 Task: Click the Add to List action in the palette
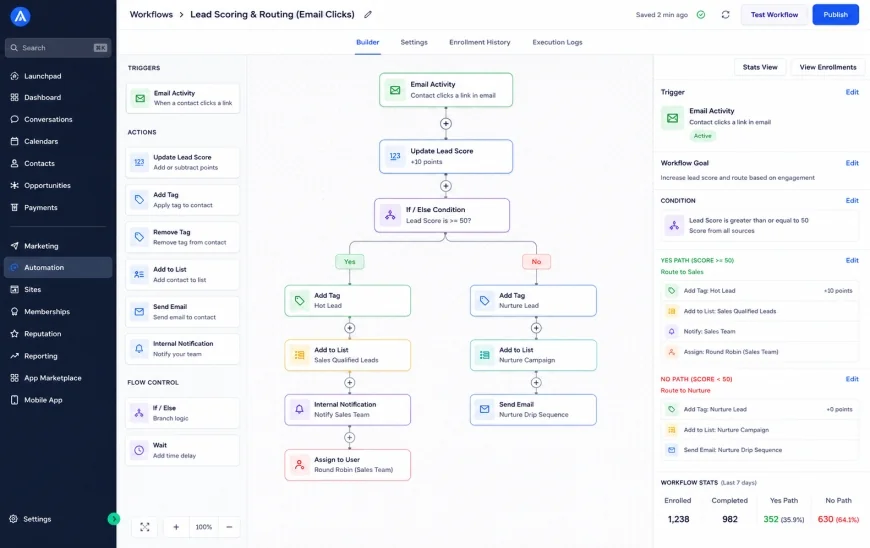point(183,275)
